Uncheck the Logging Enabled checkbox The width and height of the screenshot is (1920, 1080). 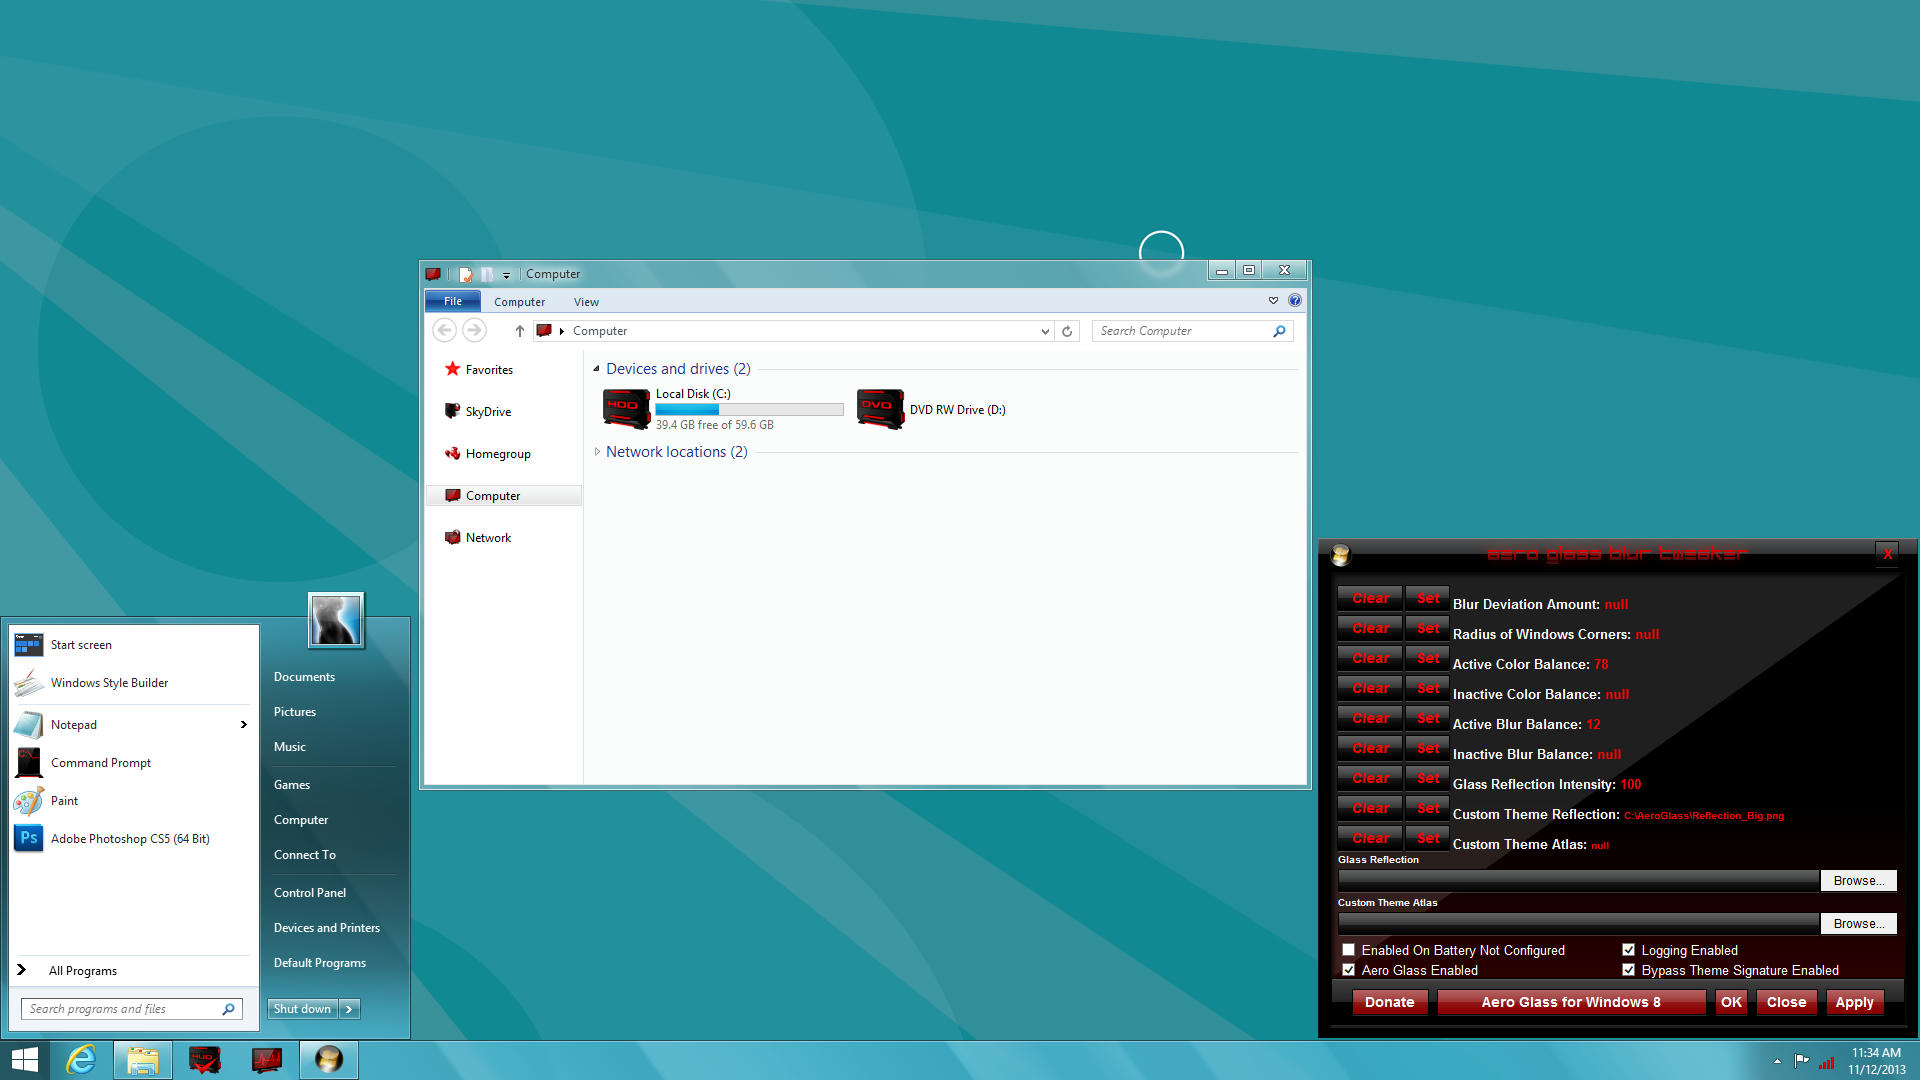coord(1628,950)
